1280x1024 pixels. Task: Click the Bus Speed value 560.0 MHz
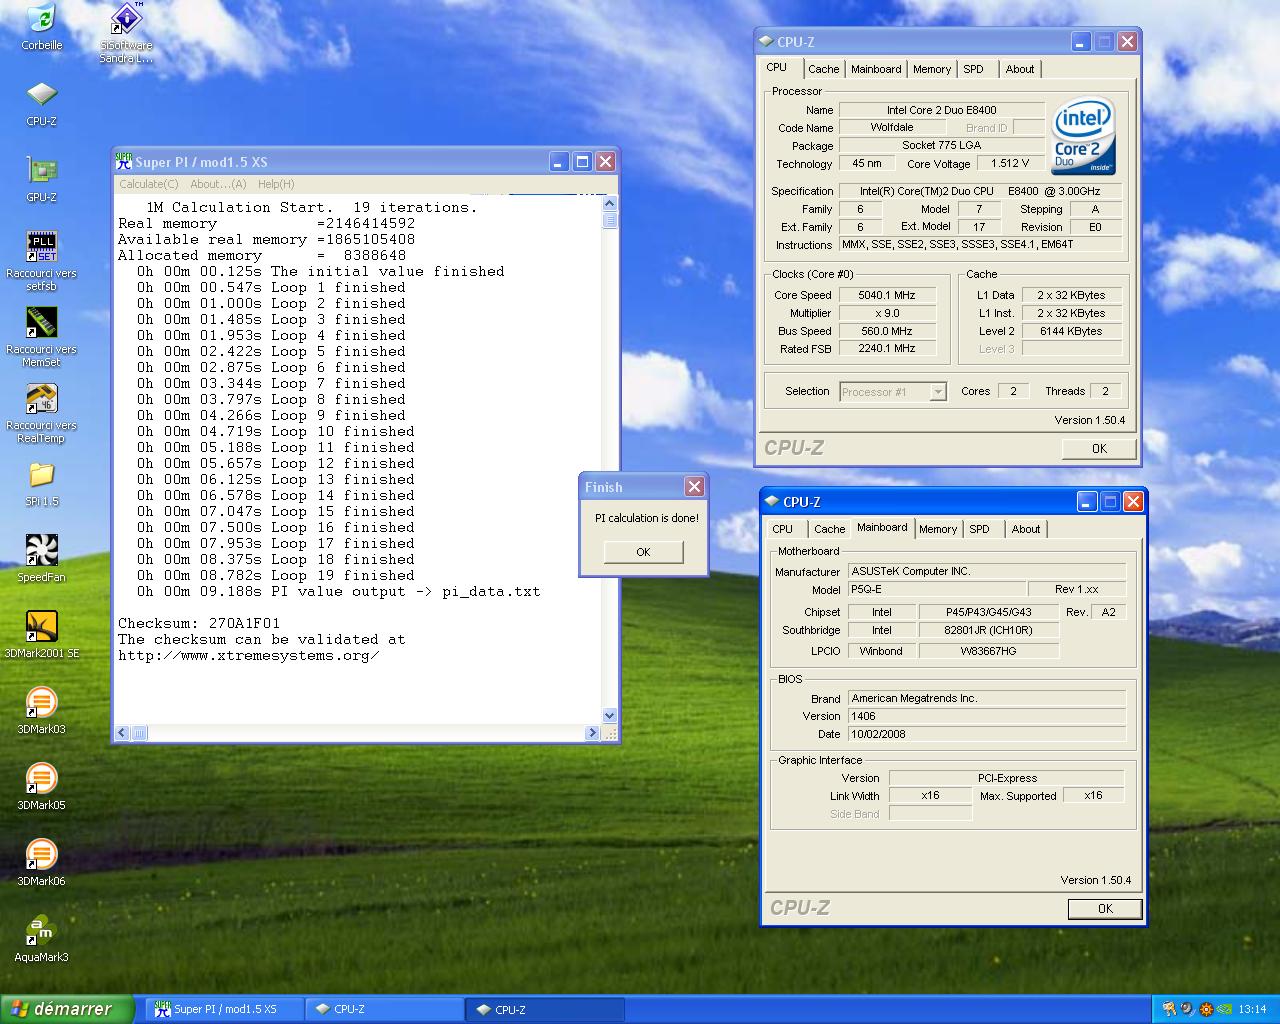(x=887, y=331)
